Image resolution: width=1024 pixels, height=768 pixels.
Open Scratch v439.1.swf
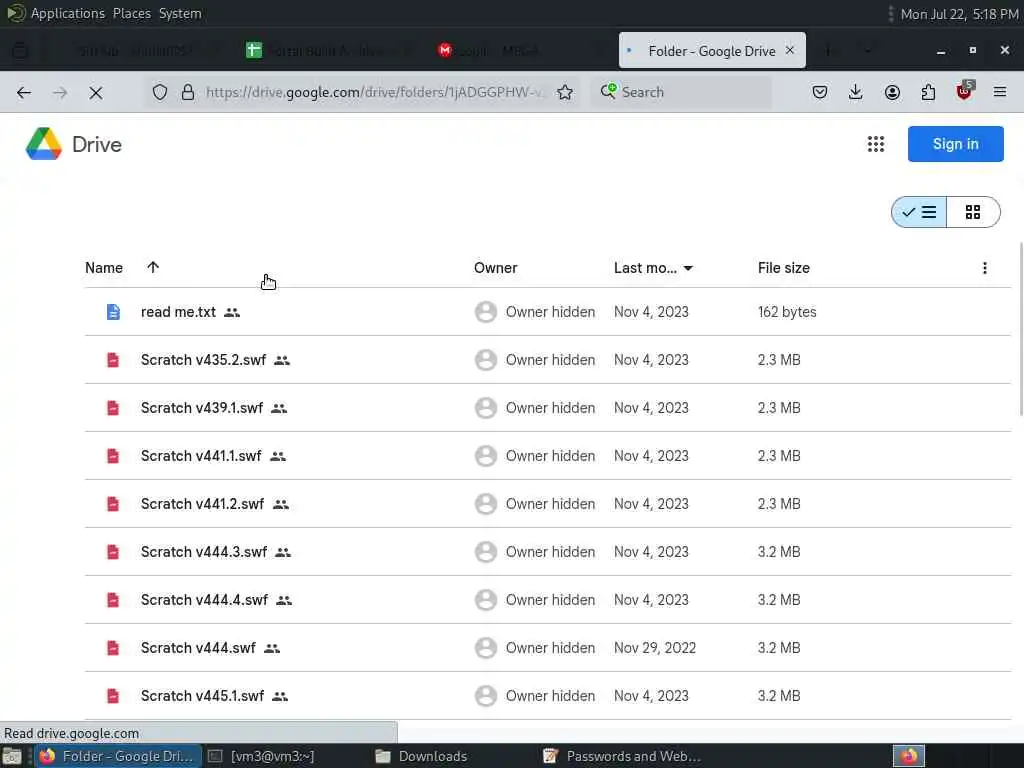[202, 408]
